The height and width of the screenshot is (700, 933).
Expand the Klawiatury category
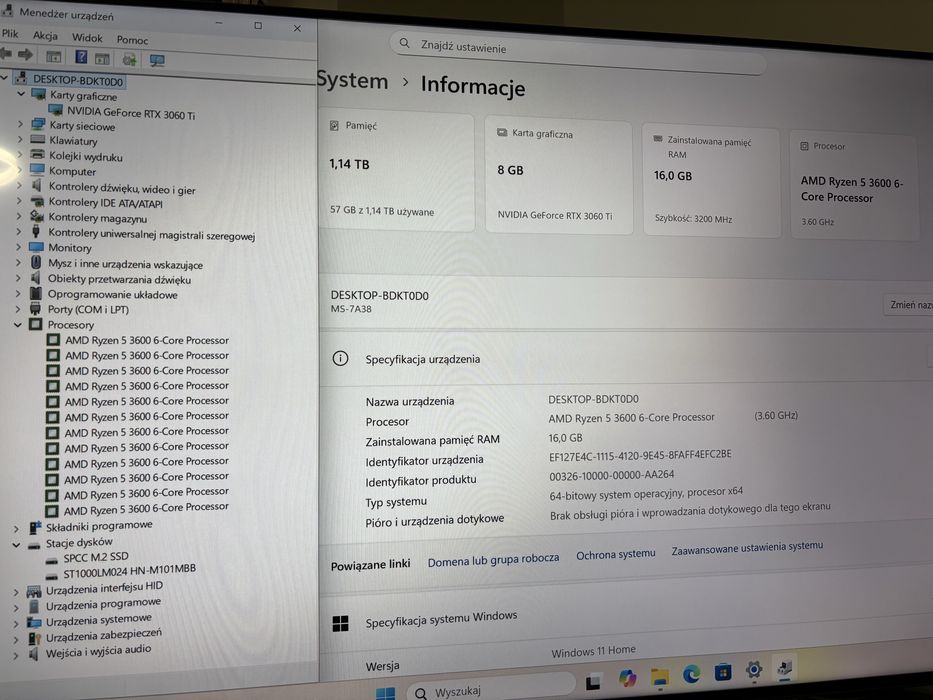(x=20, y=140)
